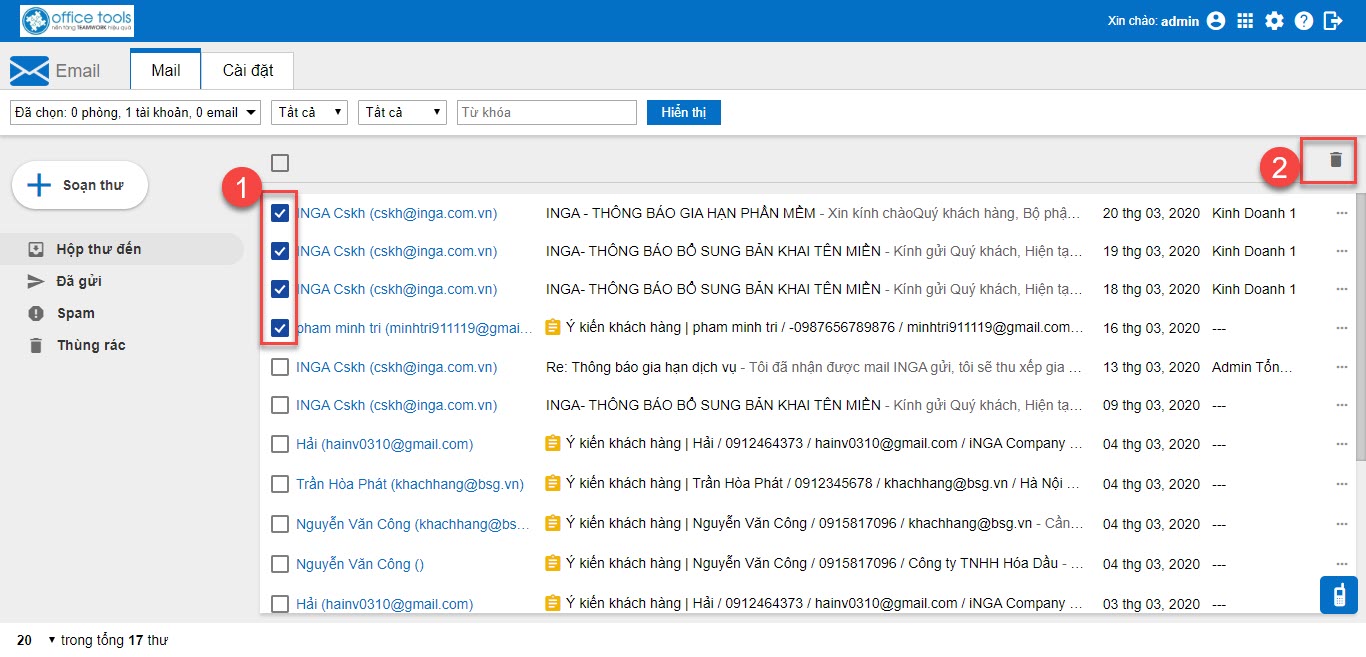Open three-dot menu for the 19 thg 03 mail
The image size is (1366, 657).
(x=1341, y=251)
